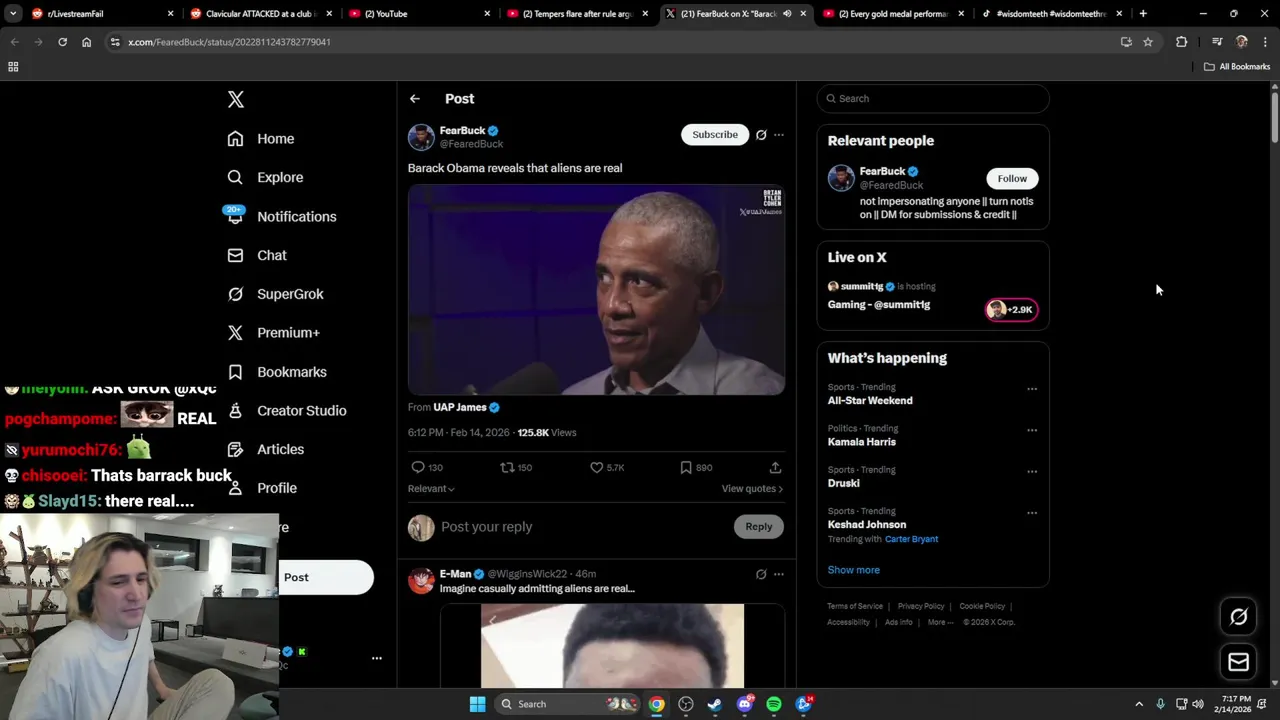This screenshot has width=1280, height=720.
Task: Open the Keshad Johnson trending options
Action: pos(1032,514)
